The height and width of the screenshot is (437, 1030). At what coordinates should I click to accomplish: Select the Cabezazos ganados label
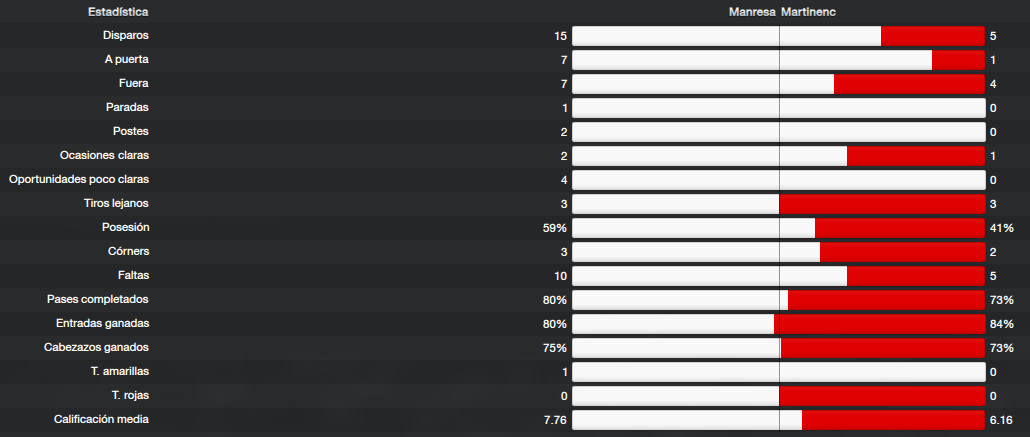[x=97, y=347]
